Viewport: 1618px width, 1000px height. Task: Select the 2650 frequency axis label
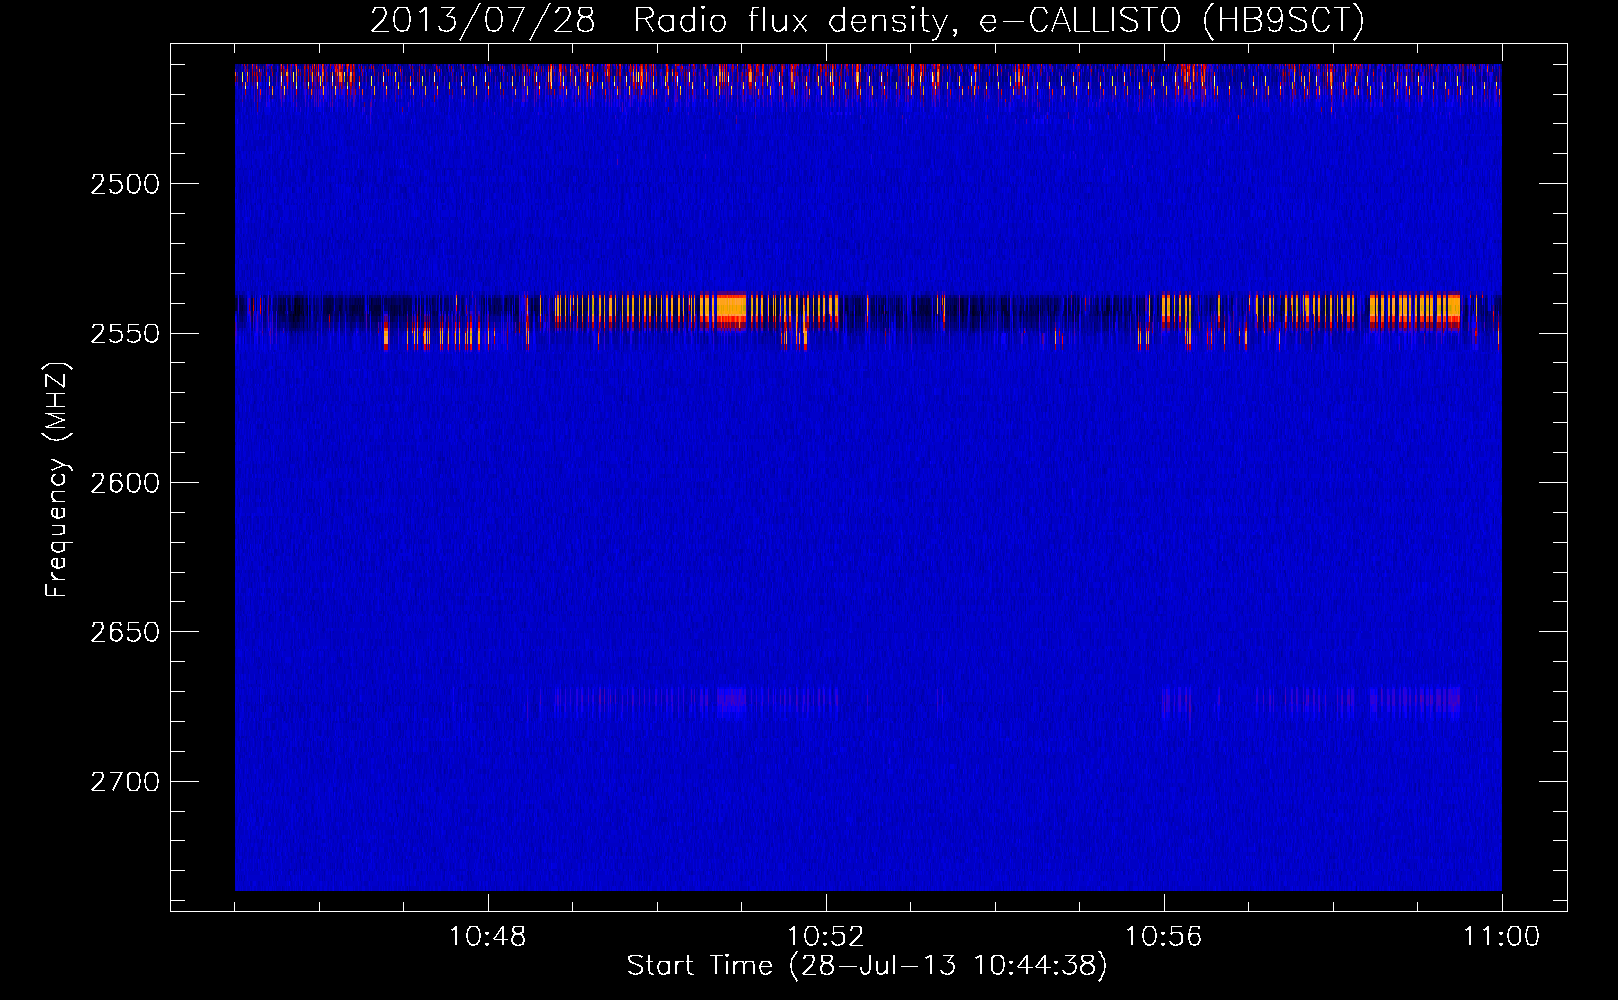(x=124, y=632)
